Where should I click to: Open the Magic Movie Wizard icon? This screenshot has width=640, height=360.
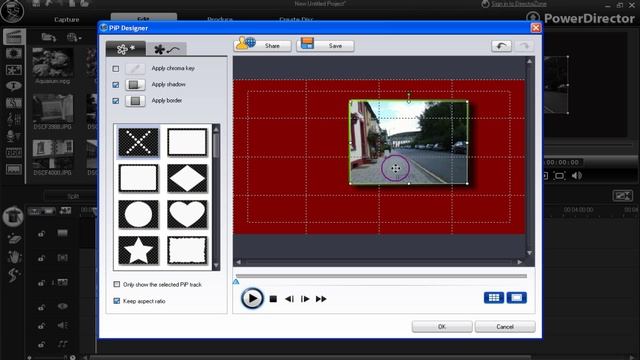coord(13,216)
